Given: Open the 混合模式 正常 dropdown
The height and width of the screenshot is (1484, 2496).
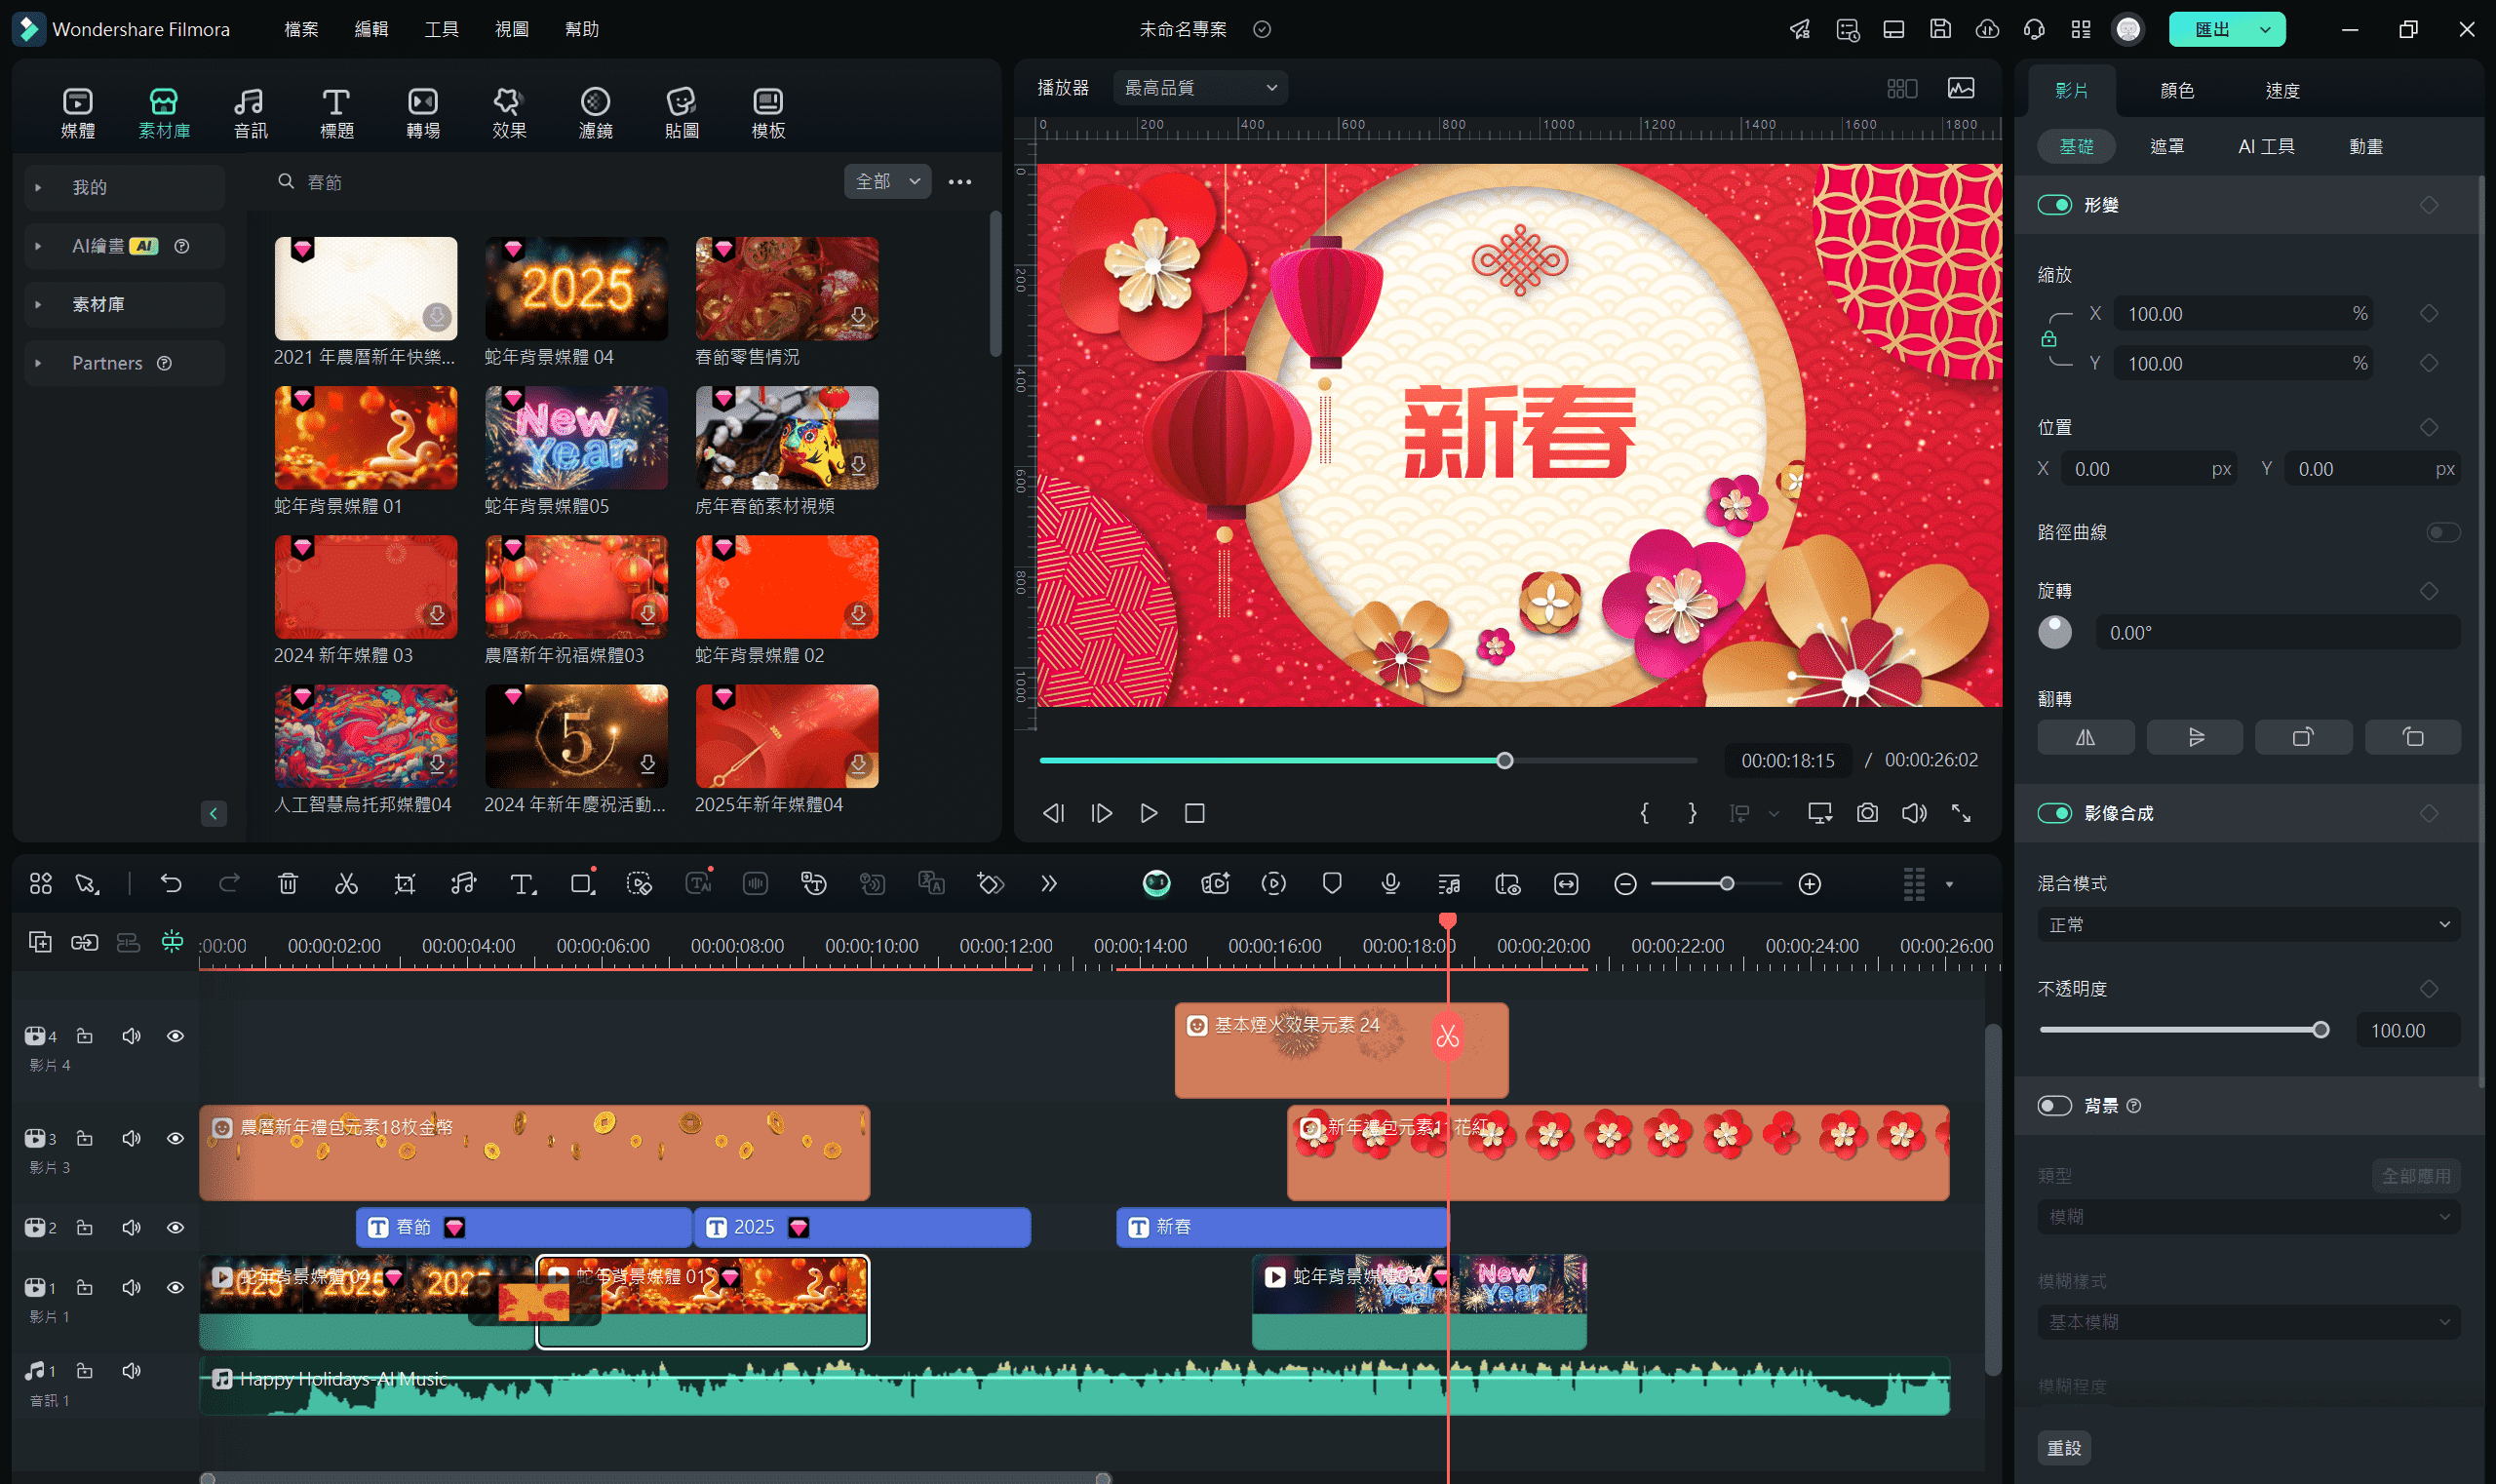Looking at the screenshot, I should tap(2248, 924).
